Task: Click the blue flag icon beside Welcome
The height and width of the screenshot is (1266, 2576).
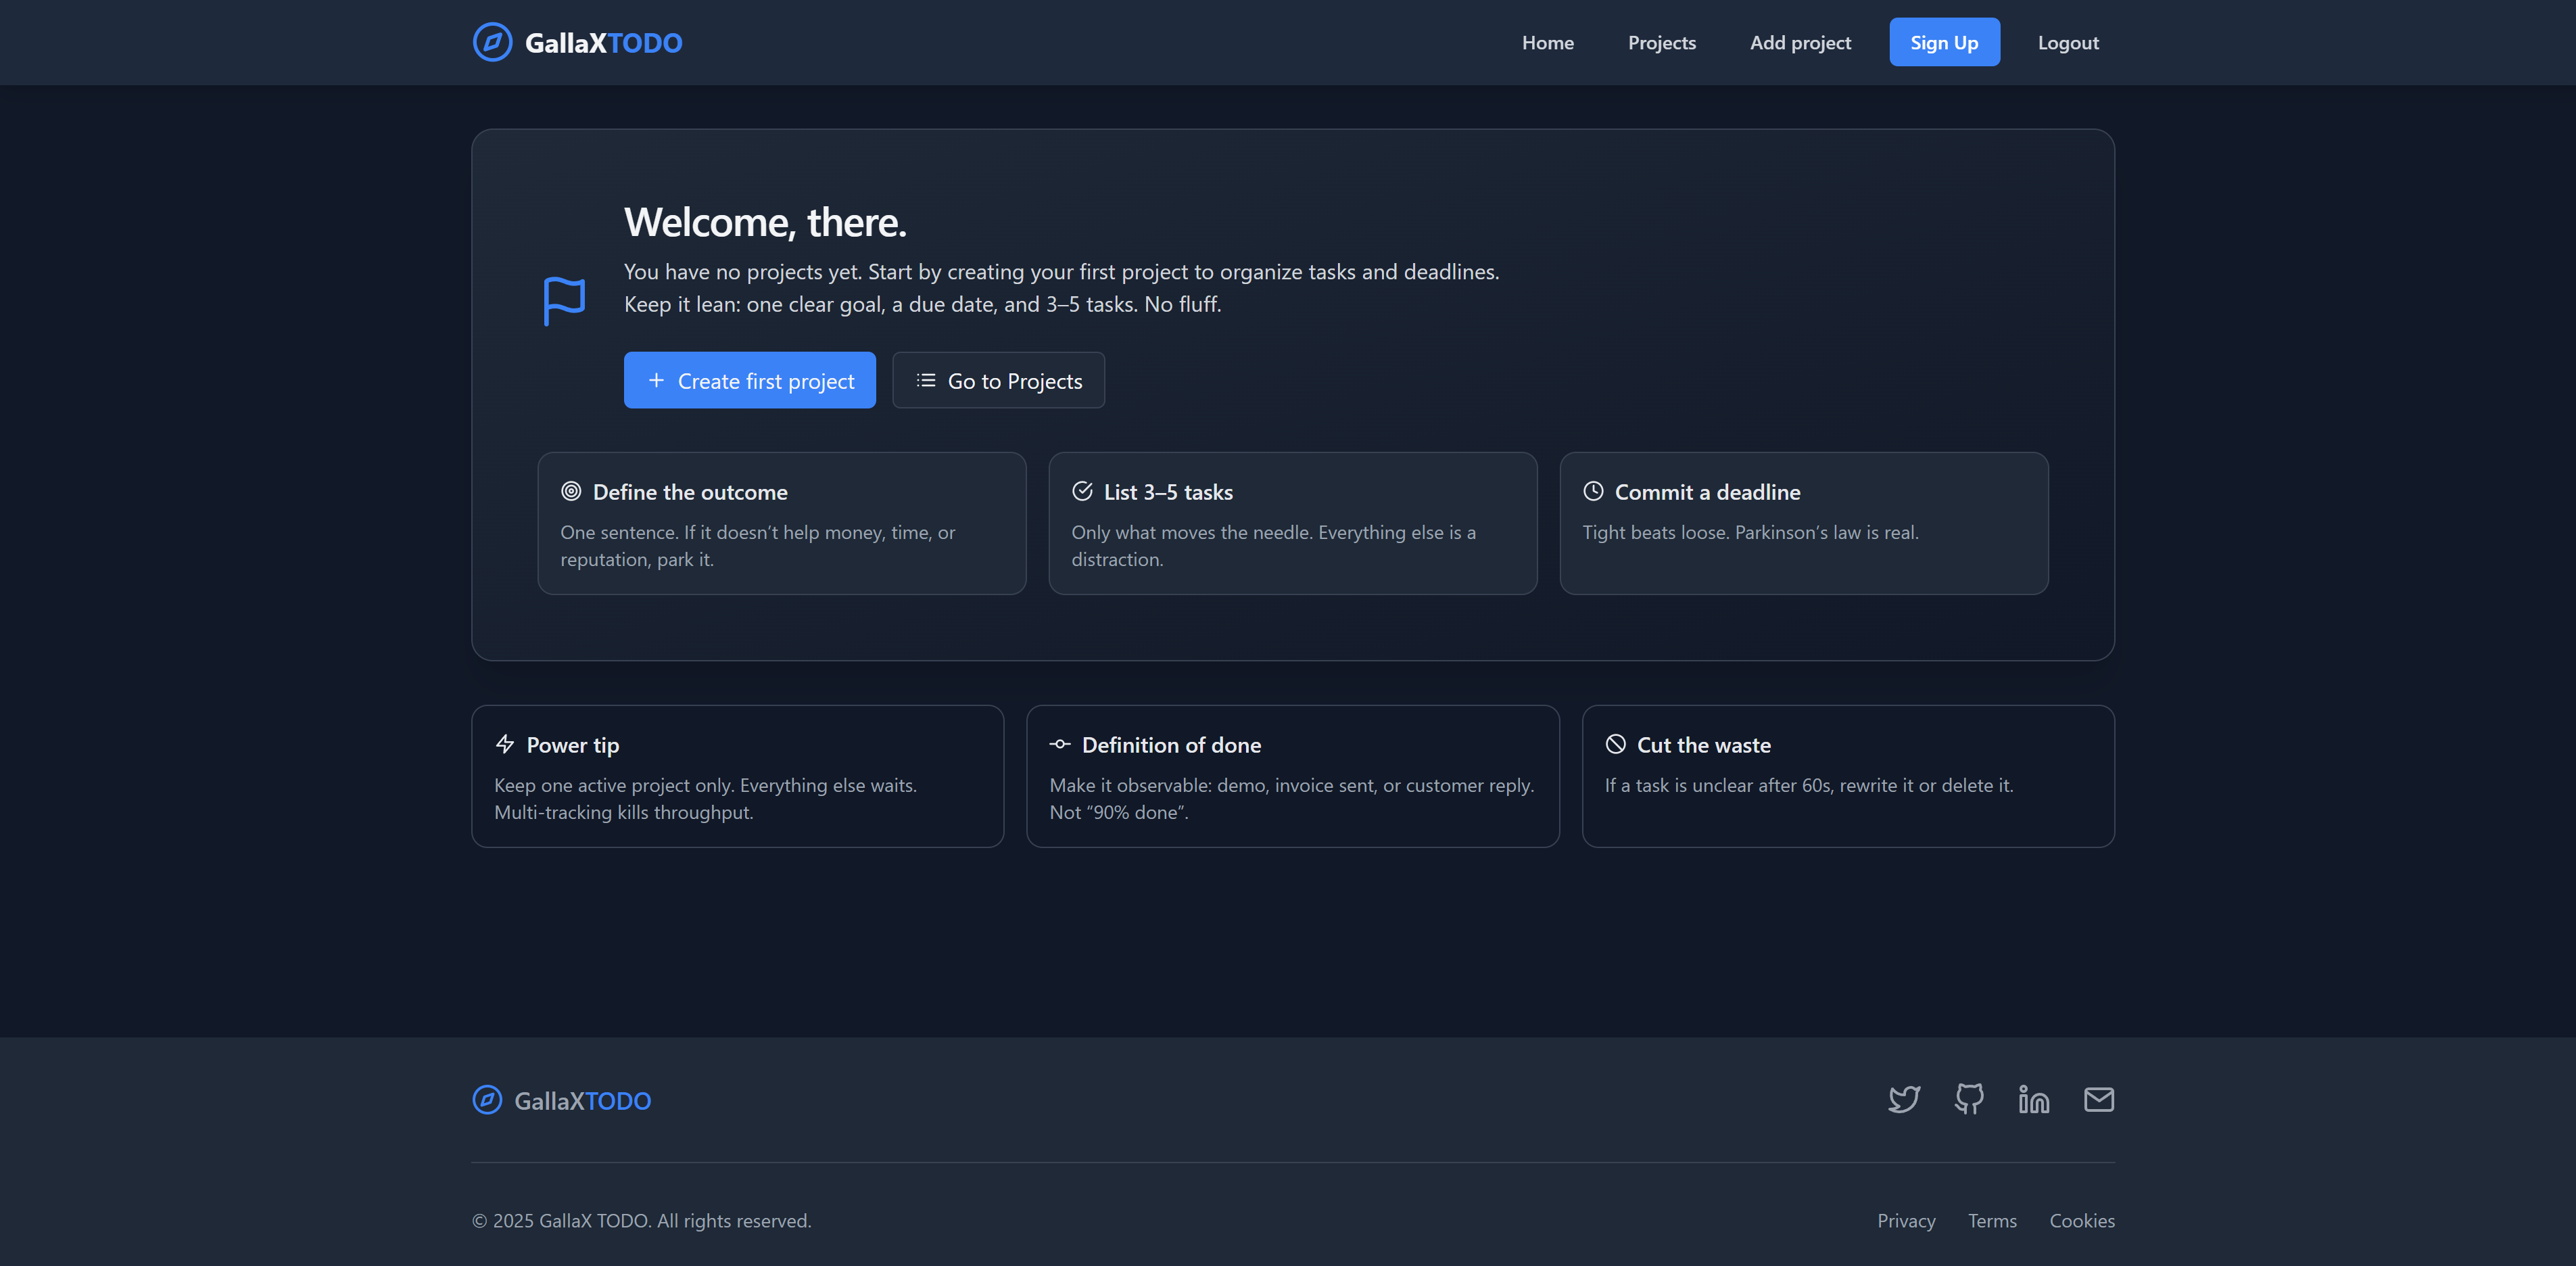Action: [x=564, y=300]
